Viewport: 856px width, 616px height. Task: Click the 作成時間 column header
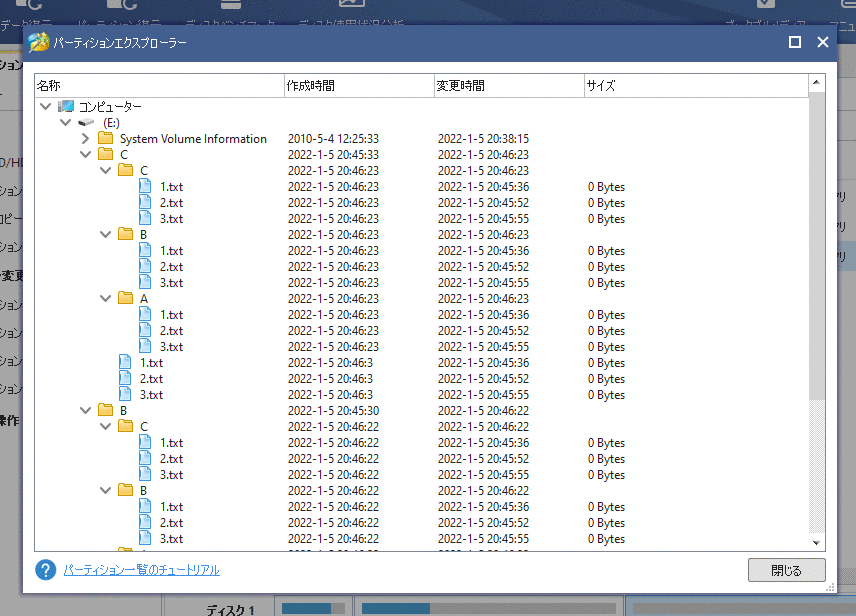tap(310, 86)
